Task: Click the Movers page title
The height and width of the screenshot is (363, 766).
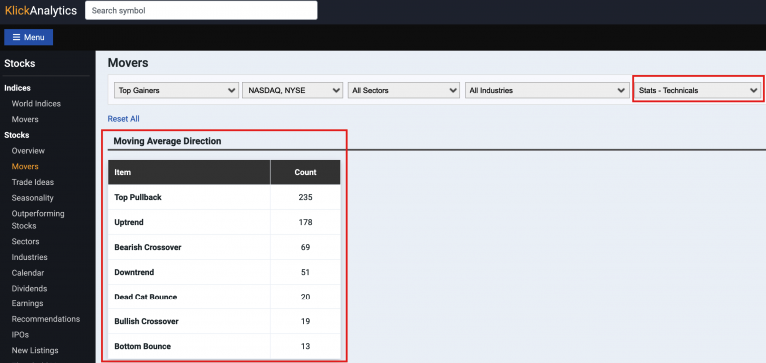Action: coord(128,63)
